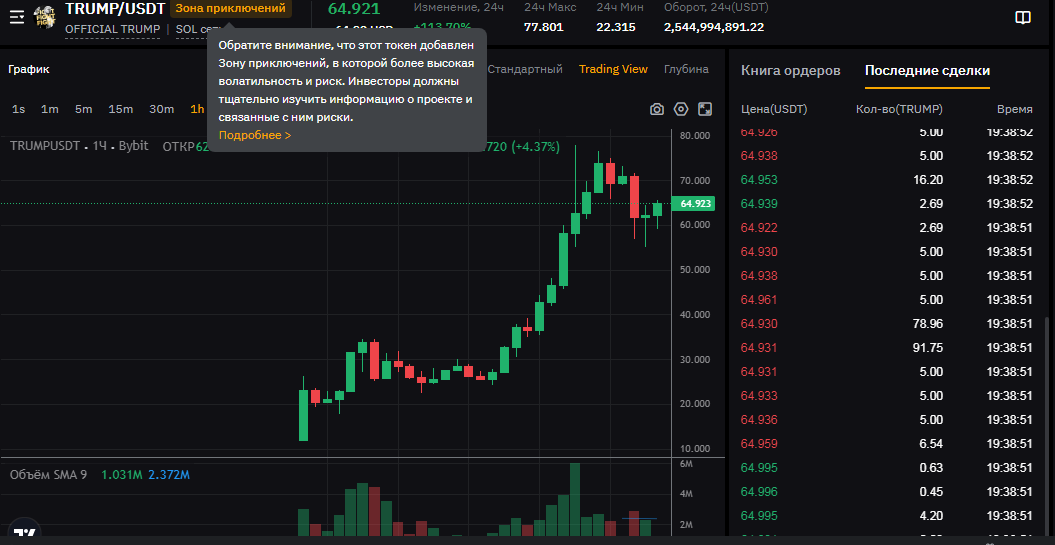Expand chart to fullscreen
This screenshot has width=1055, height=545.
tap(704, 110)
